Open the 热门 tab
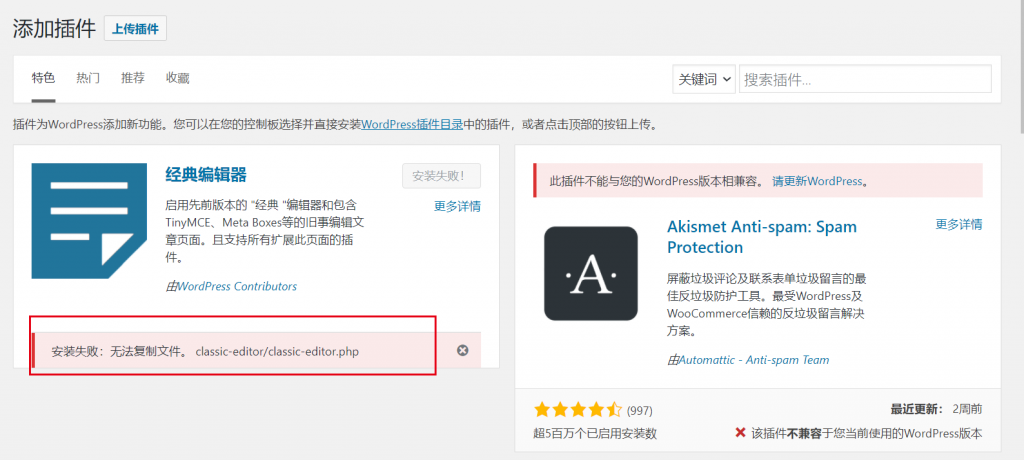Screen dimensions: 1024x460 [x=88, y=78]
